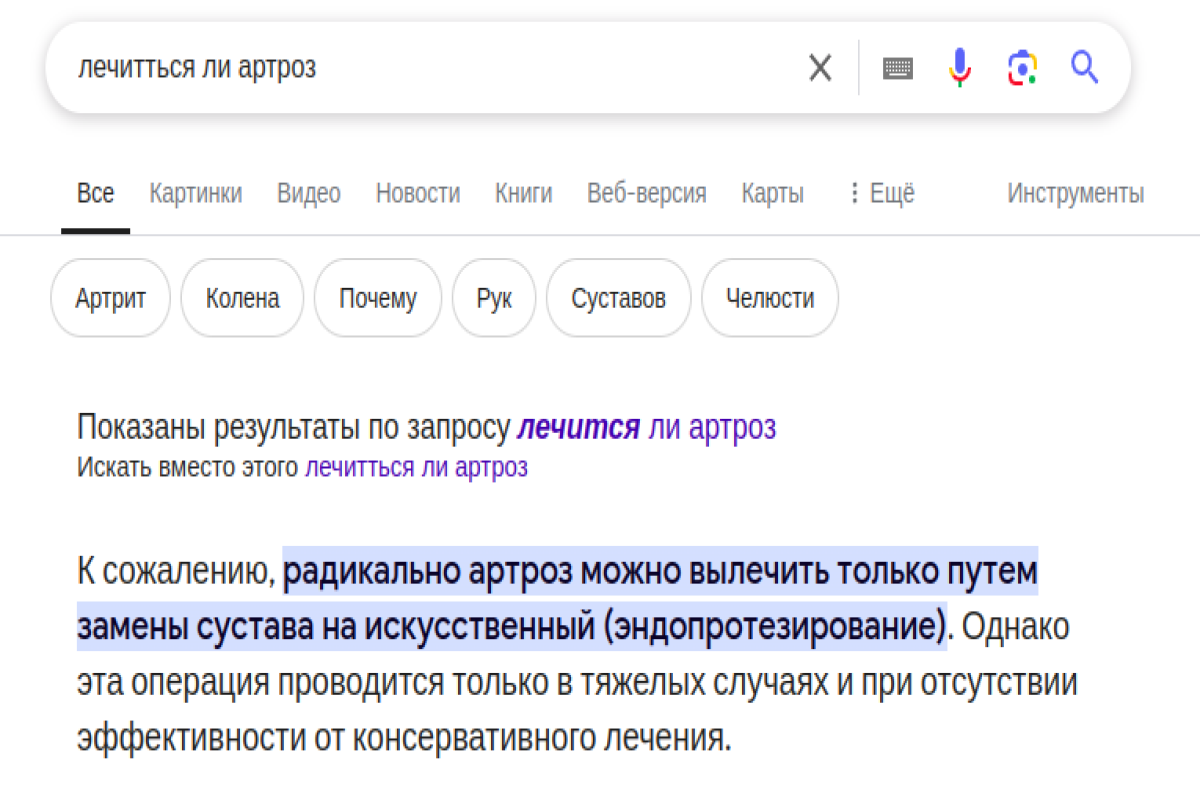Open the Веб-версия tab
The width and height of the screenshot is (1200, 800).
(x=647, y=193)
